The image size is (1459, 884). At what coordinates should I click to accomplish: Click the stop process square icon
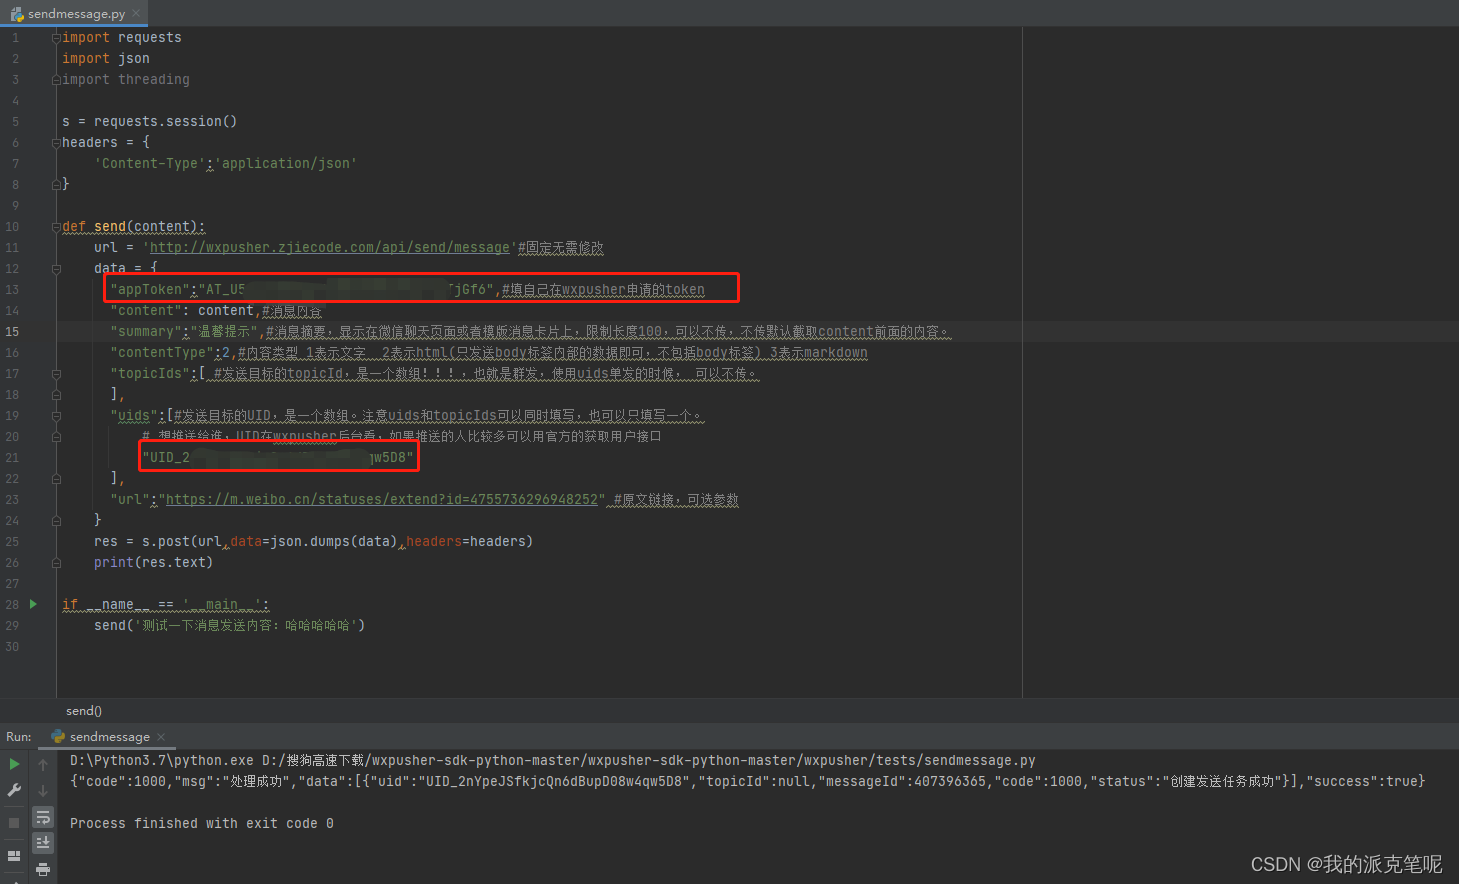coord(14,822)
